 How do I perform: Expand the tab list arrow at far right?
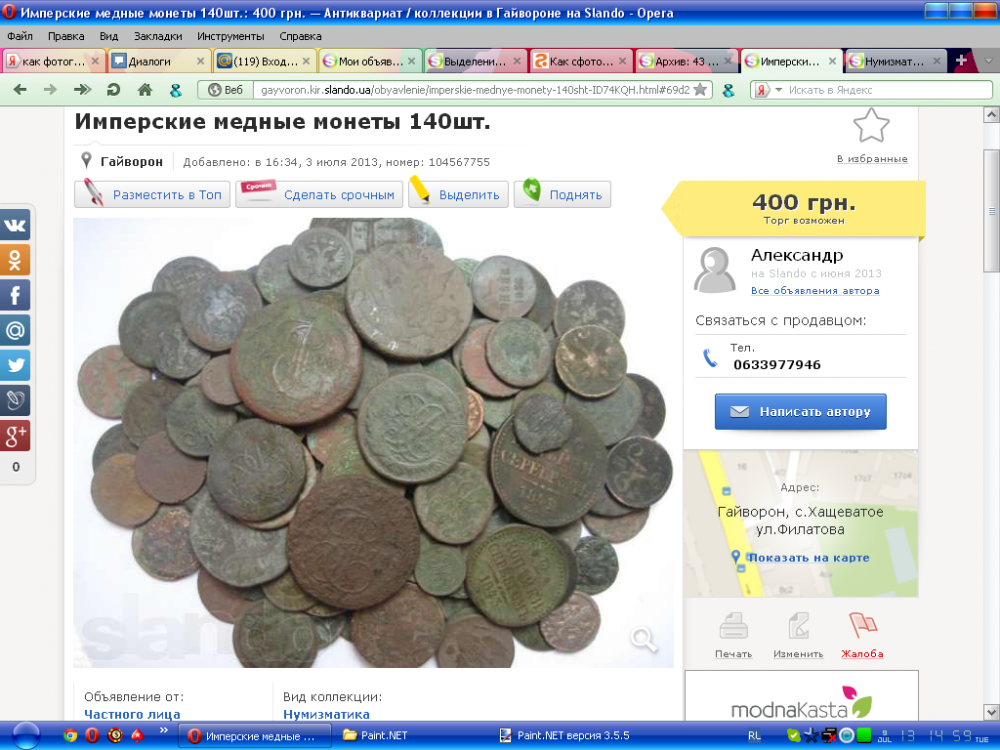click(x=987, y=61)
